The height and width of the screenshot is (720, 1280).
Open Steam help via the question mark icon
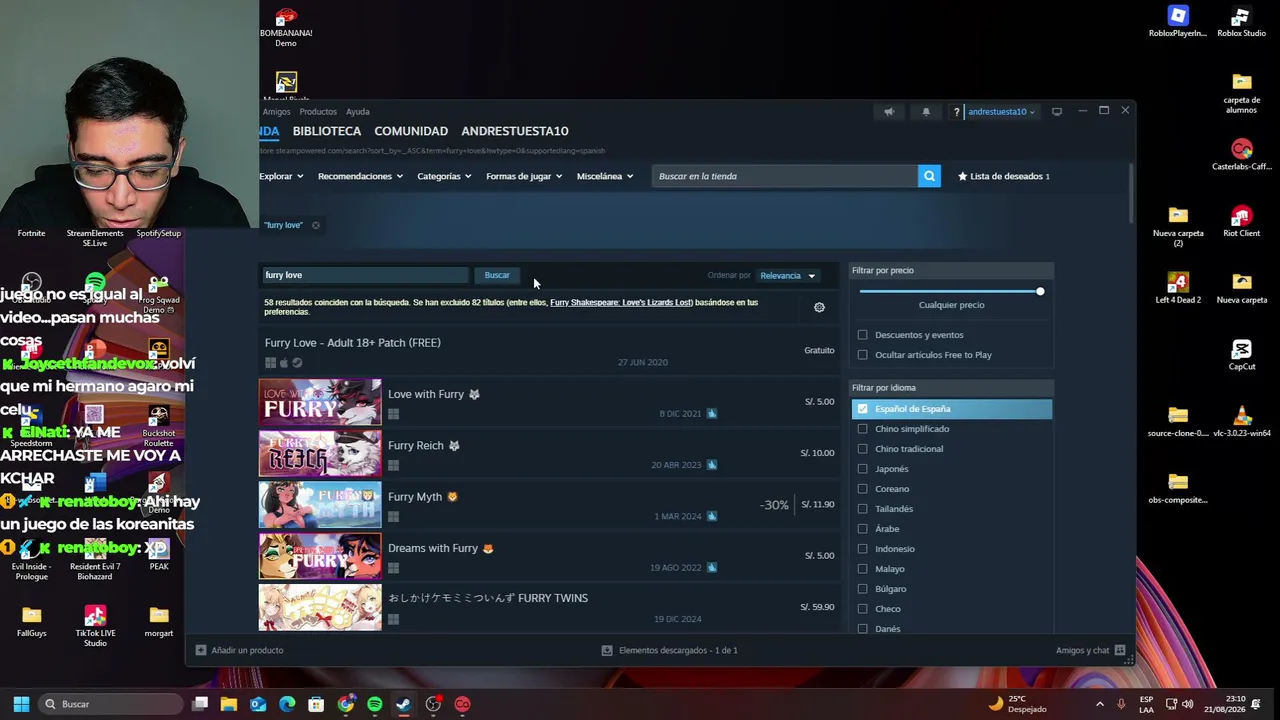point(956,112)
